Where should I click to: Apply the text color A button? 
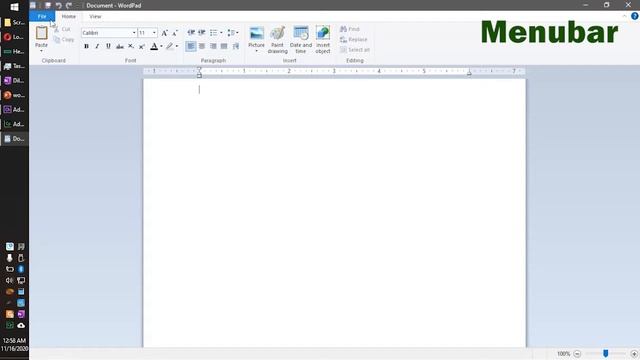154,46
